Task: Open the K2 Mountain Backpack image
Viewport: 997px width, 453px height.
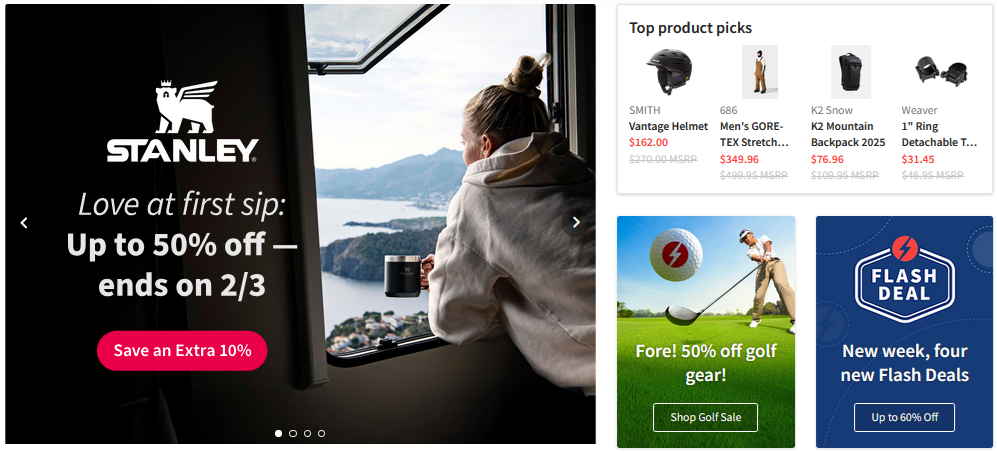Action: (850, 71)
